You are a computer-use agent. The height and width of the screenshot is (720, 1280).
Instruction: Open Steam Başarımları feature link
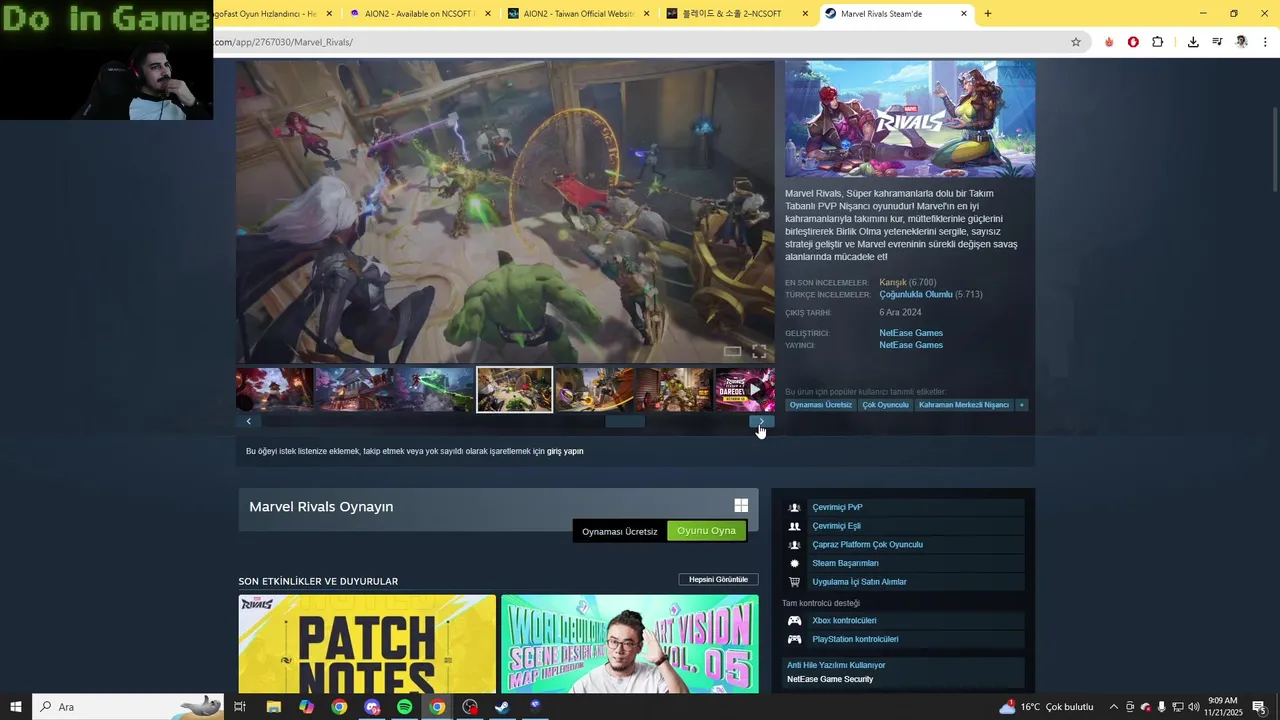pyautogui.click(x=845, y=563)
